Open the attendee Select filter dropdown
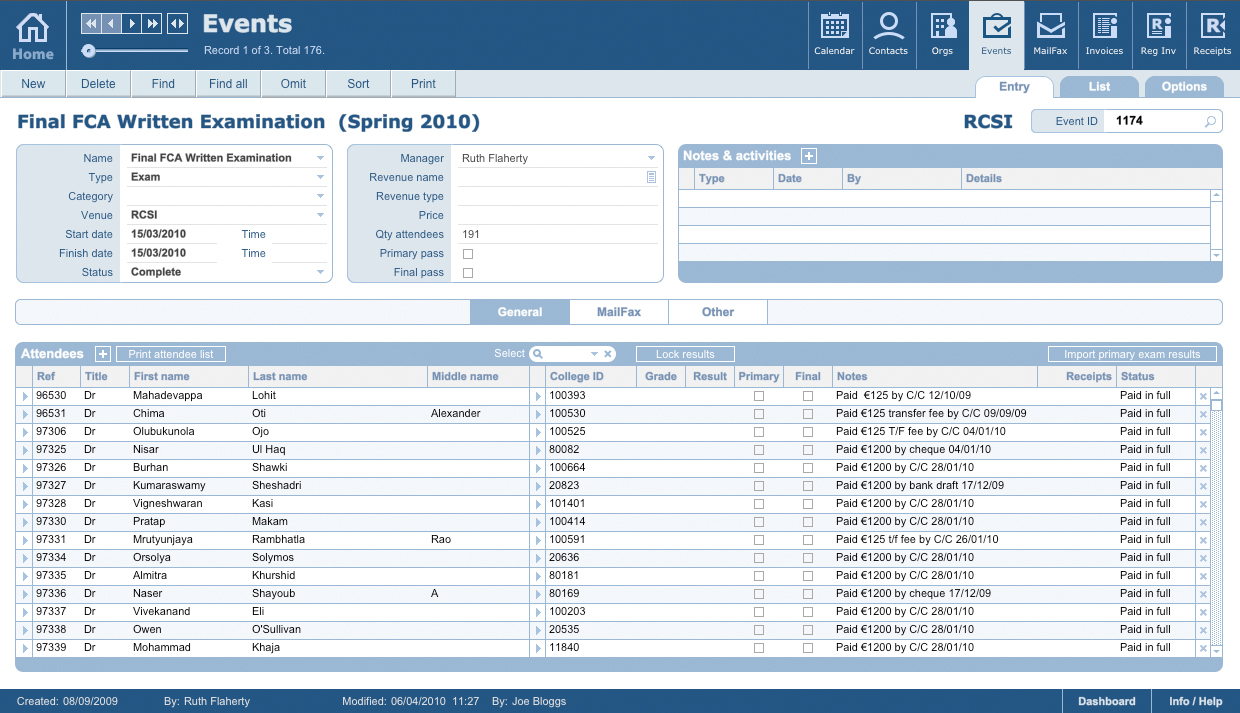Image resolution: width=1240 pixels, height=713 pixels. point(594,354)
